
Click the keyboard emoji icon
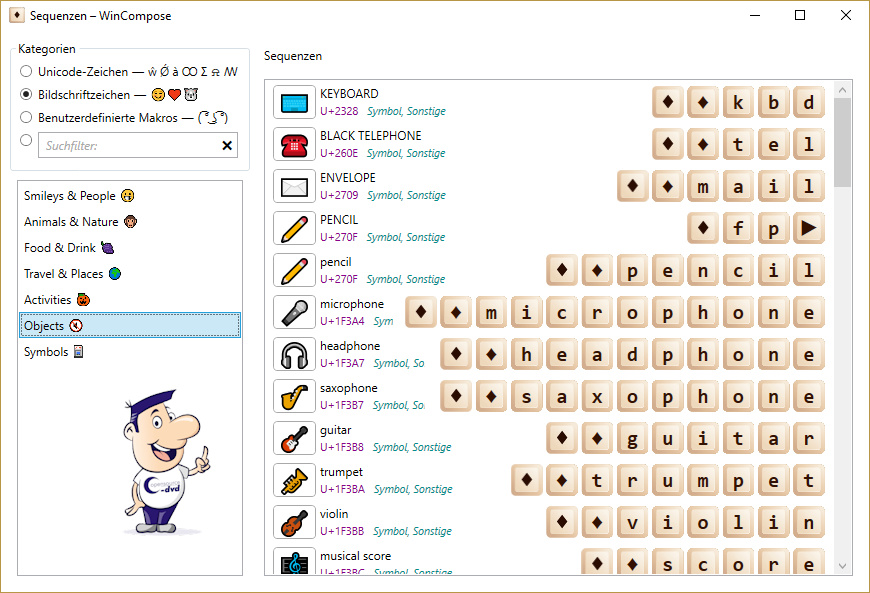[x=294, y=103]
